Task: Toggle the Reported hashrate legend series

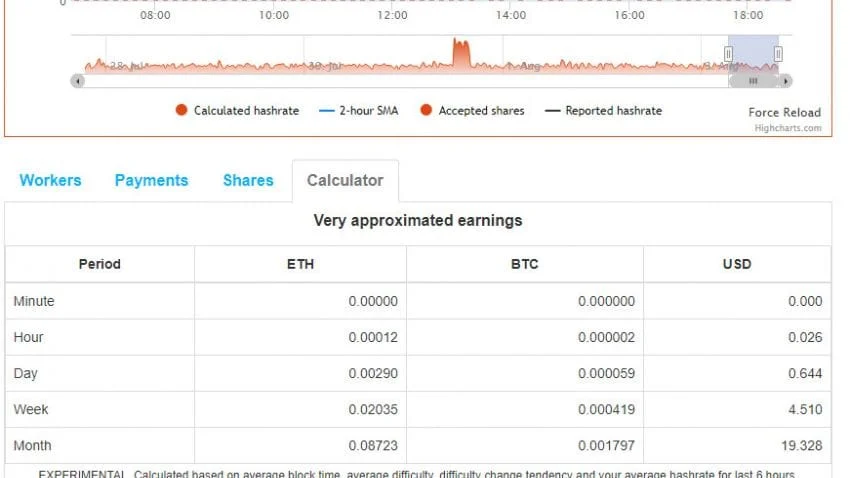Action: [603, 111]
